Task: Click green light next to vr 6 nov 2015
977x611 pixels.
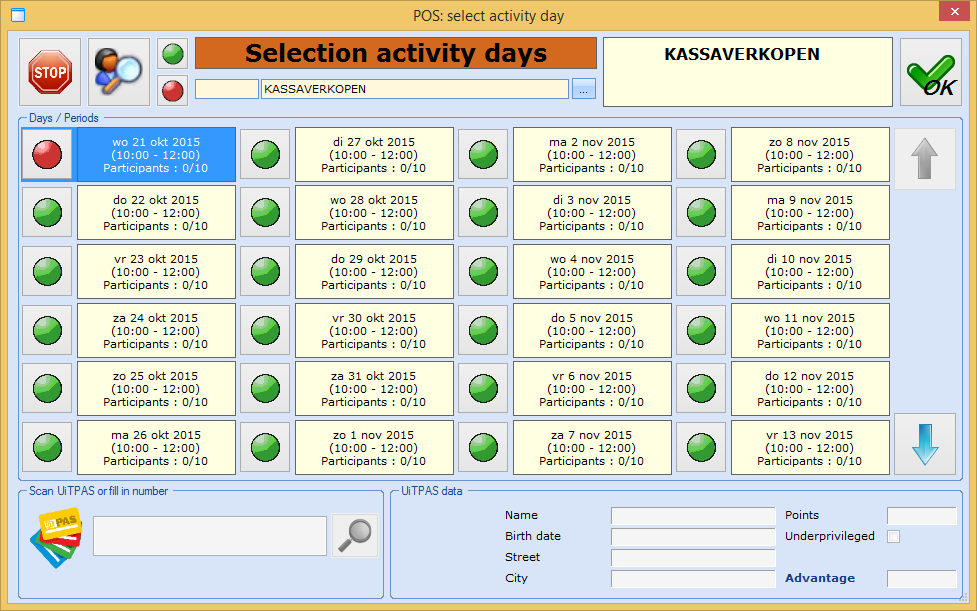Action: tap(484, 389)
